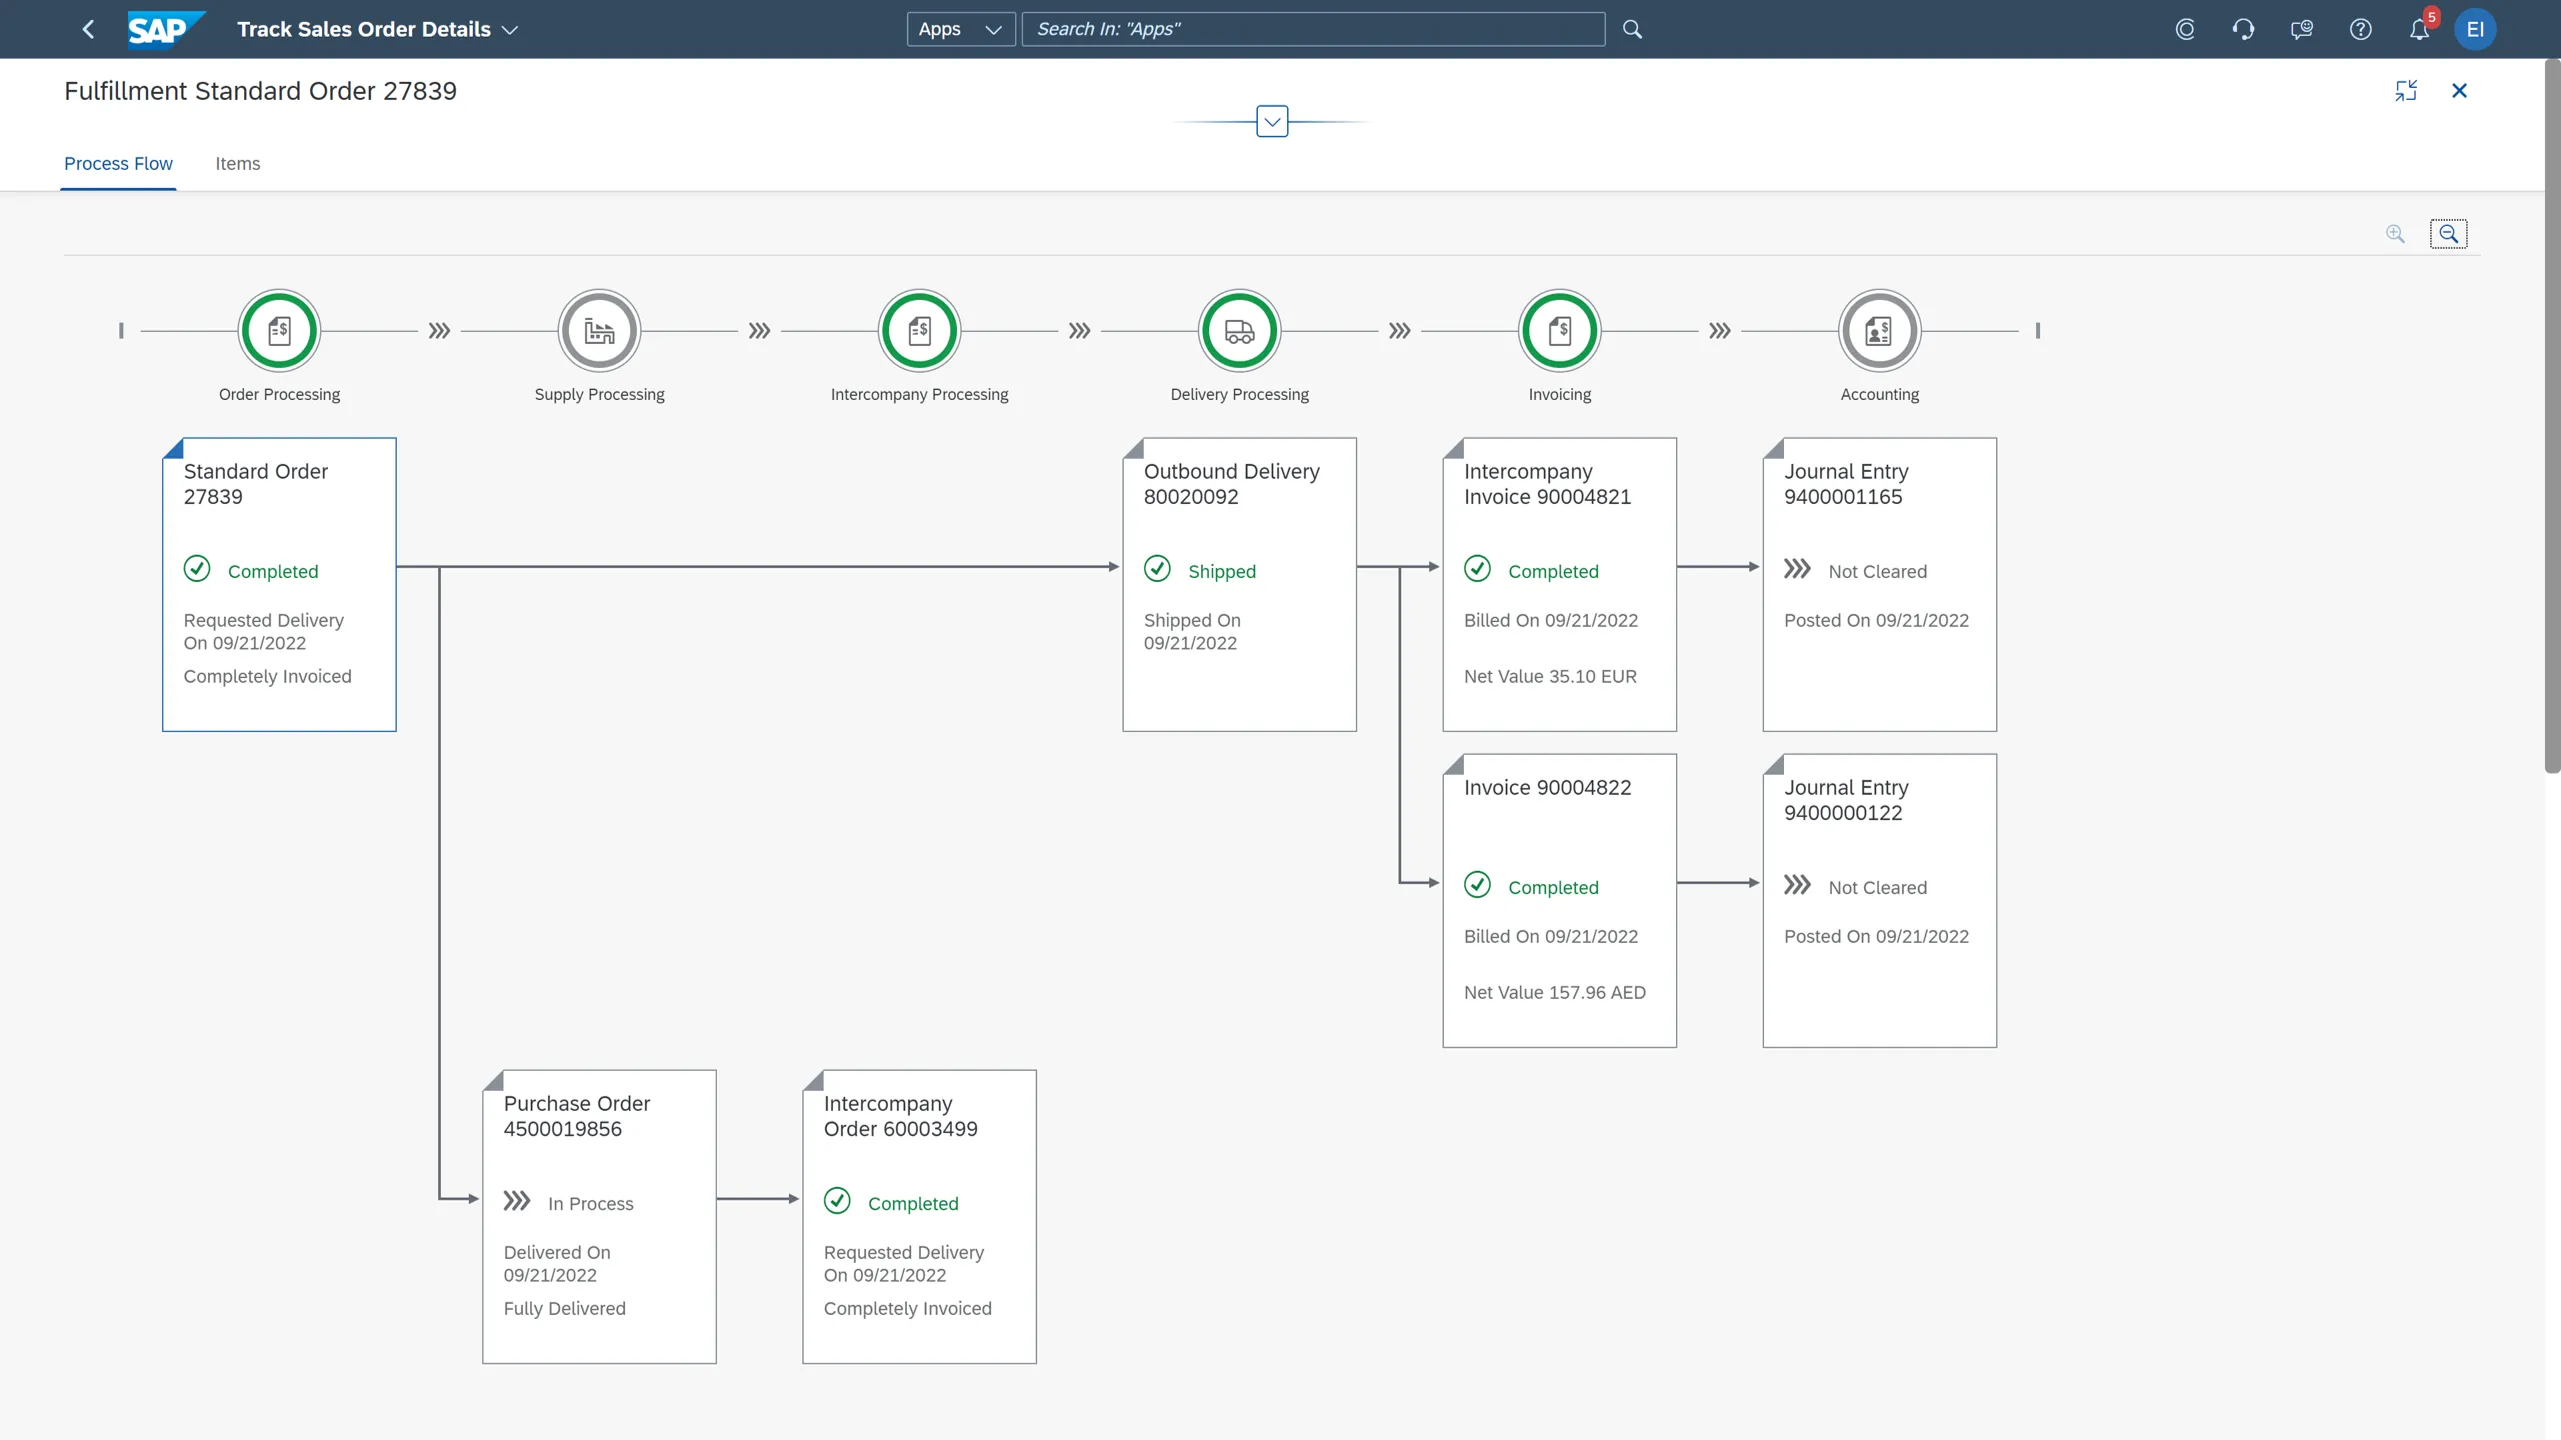2561x1440 pixels.
Task: Click the Order Processing stage icon
Action: tap(279, 330)
